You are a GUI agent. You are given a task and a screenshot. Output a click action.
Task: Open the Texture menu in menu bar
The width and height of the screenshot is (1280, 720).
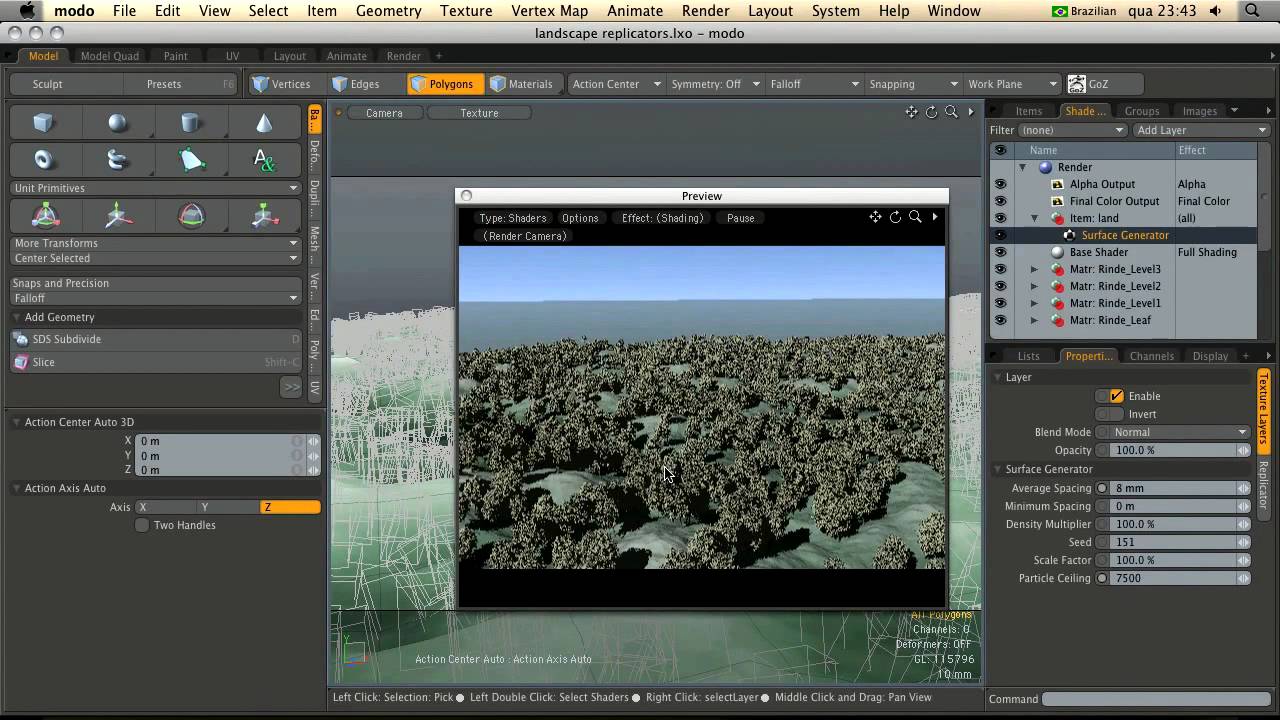point(466,11)
